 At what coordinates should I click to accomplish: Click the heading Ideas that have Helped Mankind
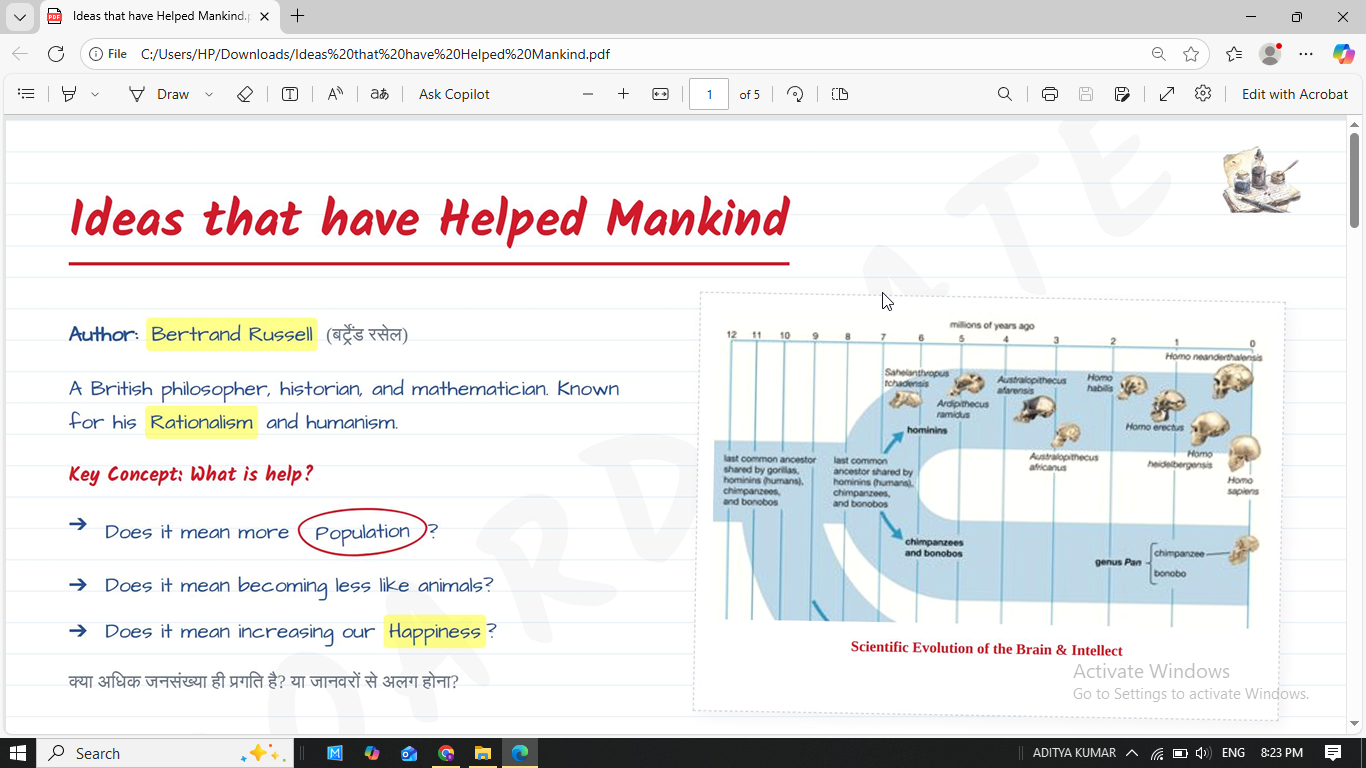(x=429, y=218)
